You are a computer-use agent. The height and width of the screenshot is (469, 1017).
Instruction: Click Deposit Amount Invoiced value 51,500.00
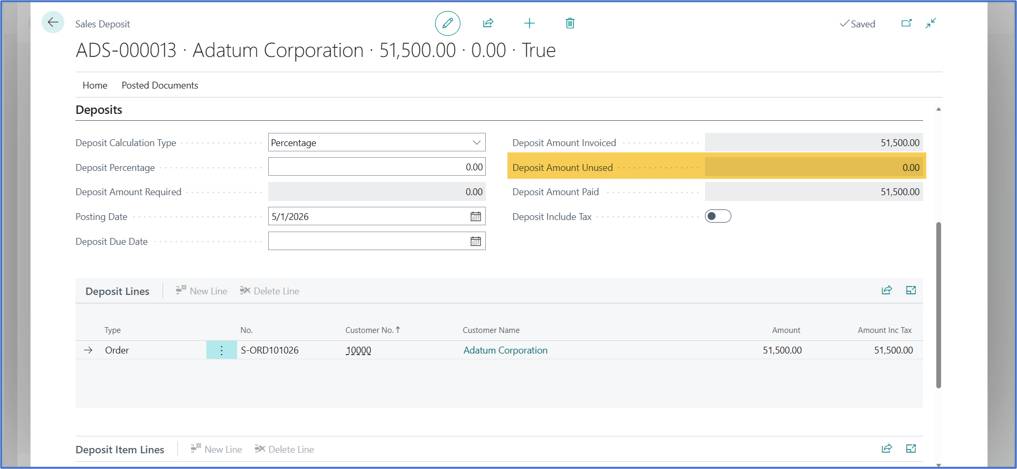(x=813, y=143)
